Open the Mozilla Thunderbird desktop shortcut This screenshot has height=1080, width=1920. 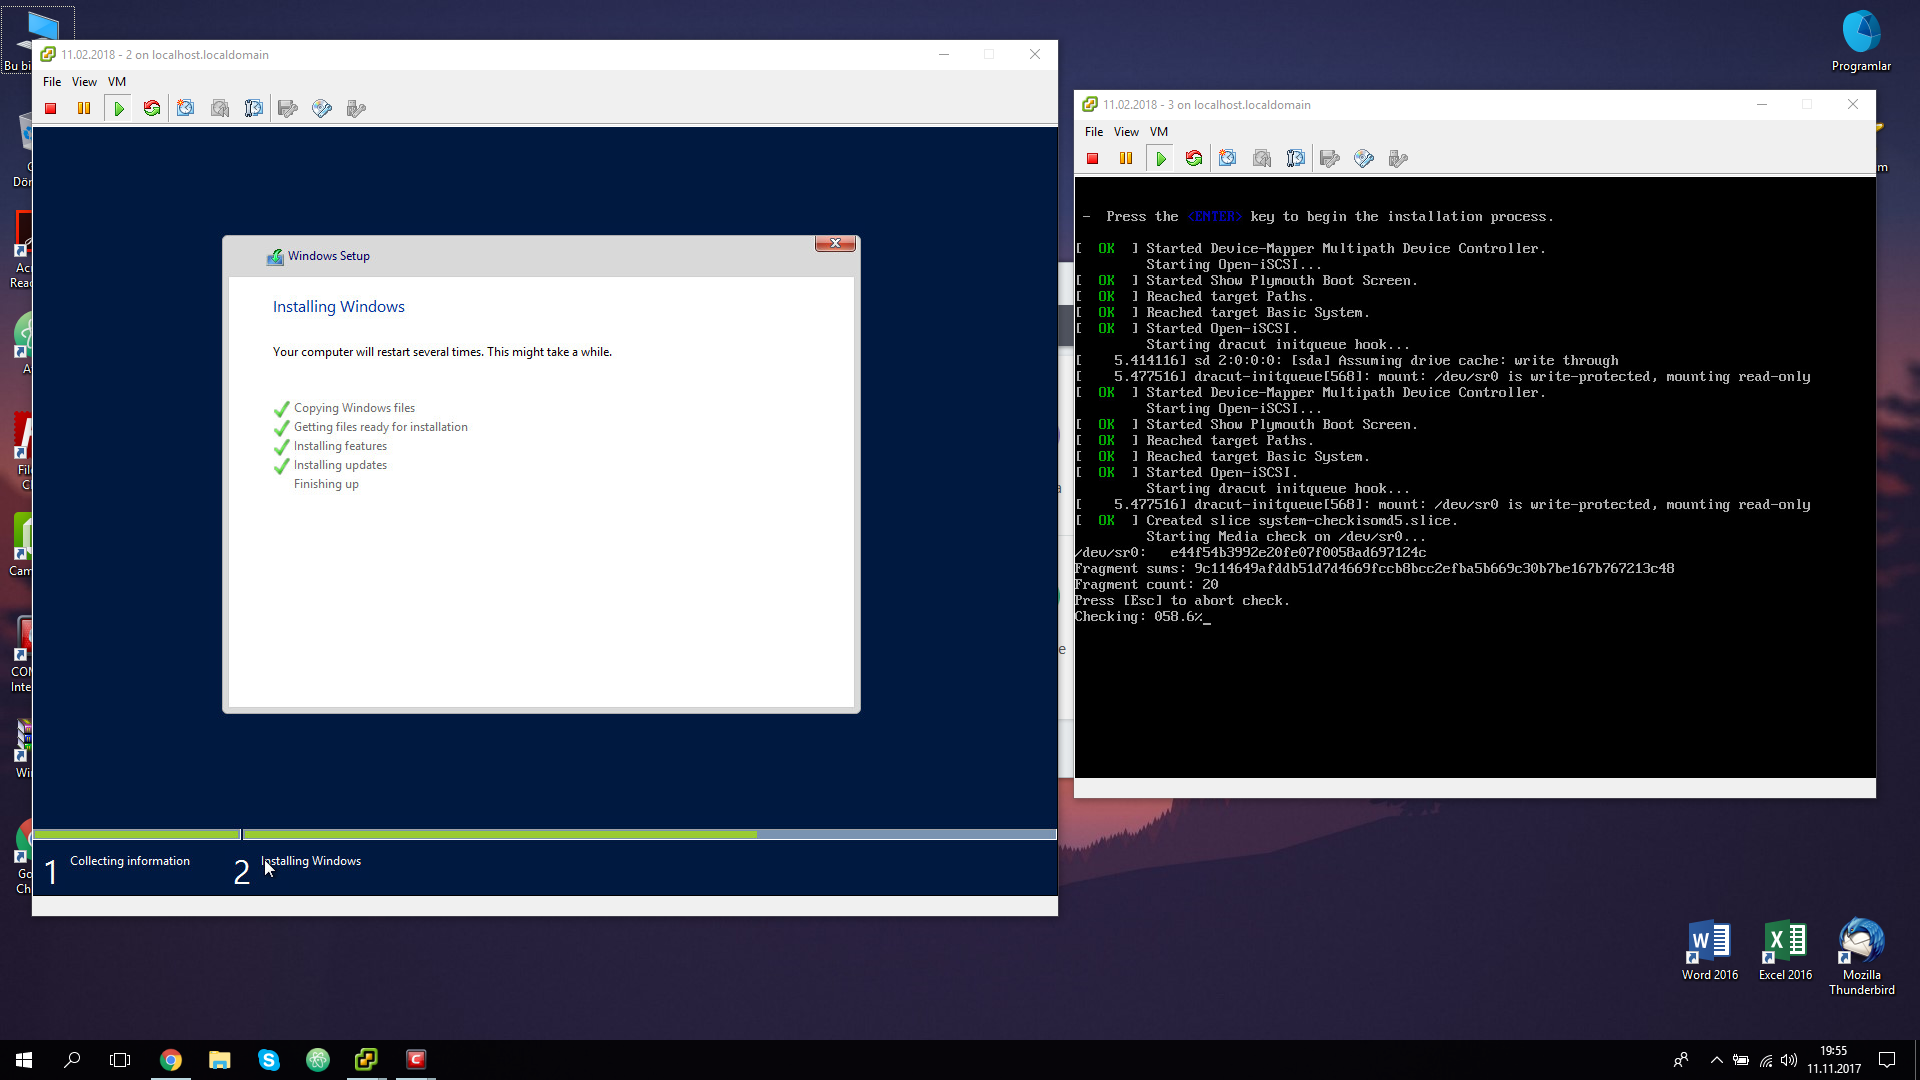click(x=1862, y=957)
